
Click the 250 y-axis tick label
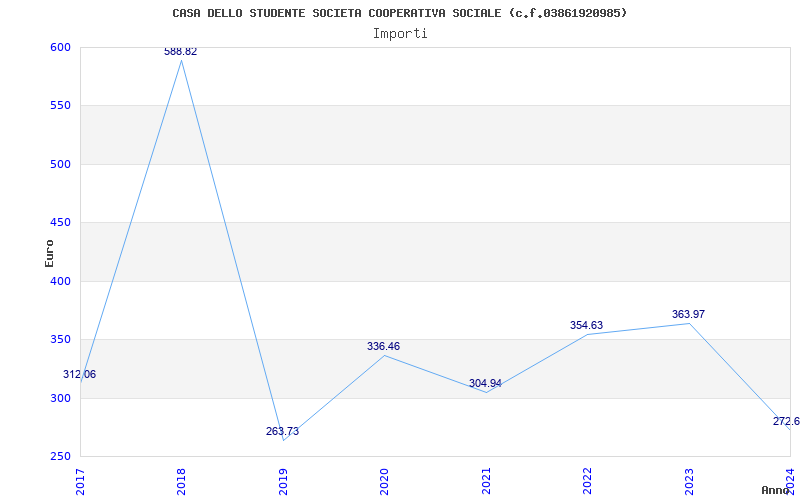pyautogui.click(x=60, y=456)
